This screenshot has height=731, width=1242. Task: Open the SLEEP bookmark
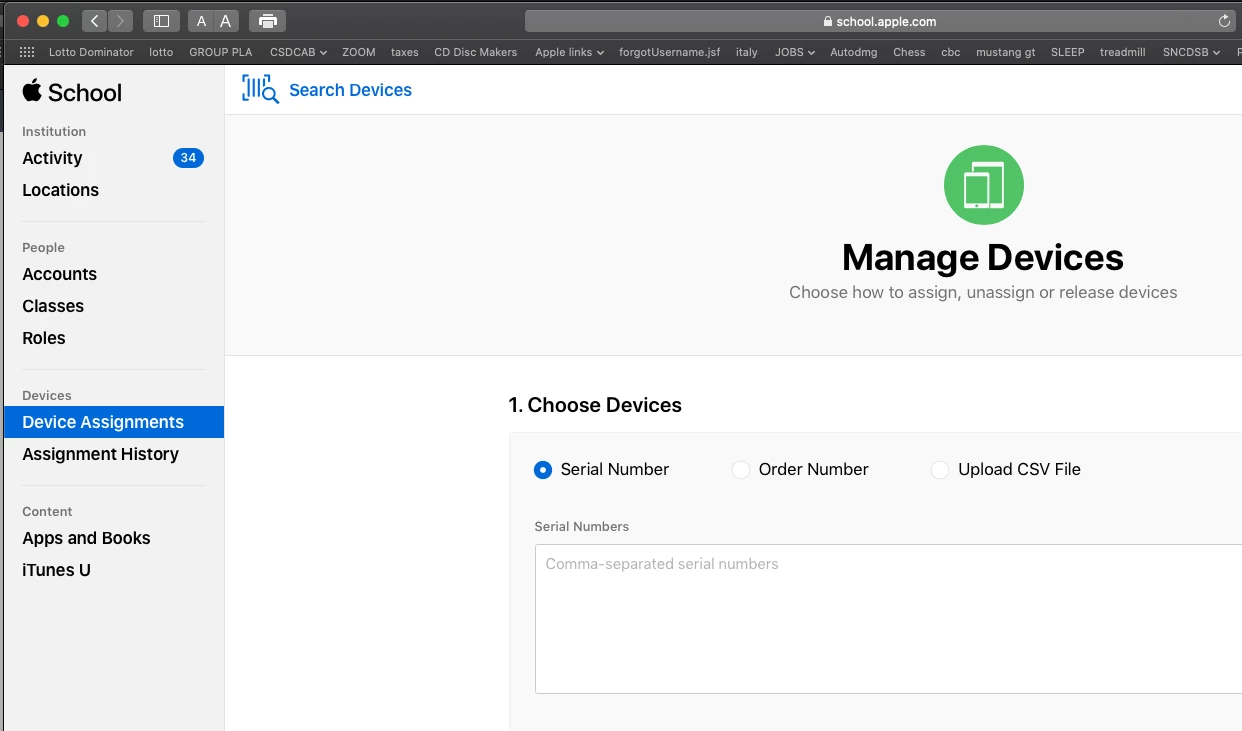click(1068, 52)
